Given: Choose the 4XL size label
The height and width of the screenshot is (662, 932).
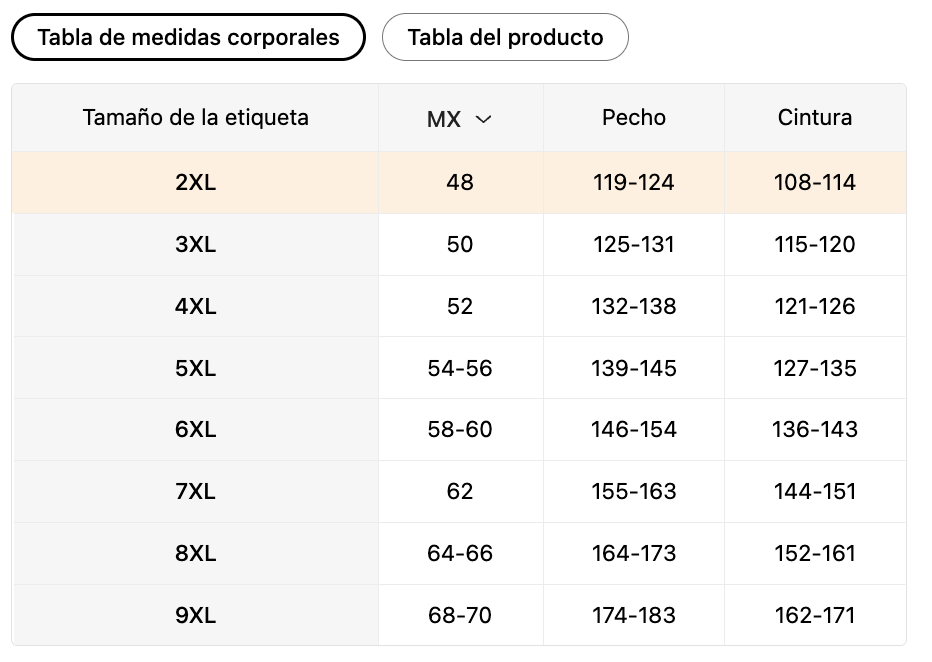Looking at the screenshot, I should (x=195, y=307).
